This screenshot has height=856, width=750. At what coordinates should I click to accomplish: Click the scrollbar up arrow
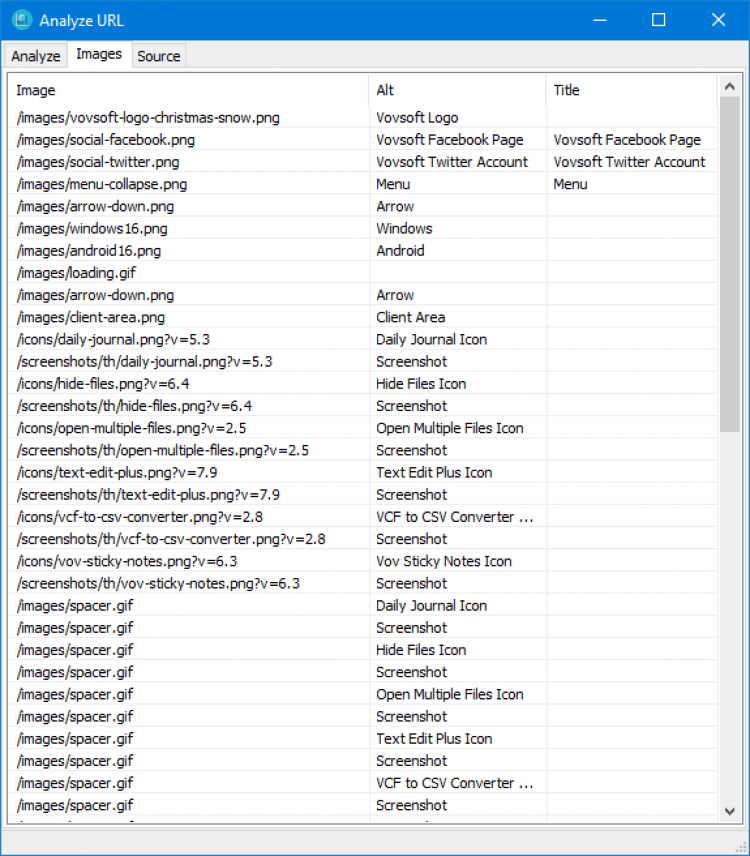click(730, 86)
